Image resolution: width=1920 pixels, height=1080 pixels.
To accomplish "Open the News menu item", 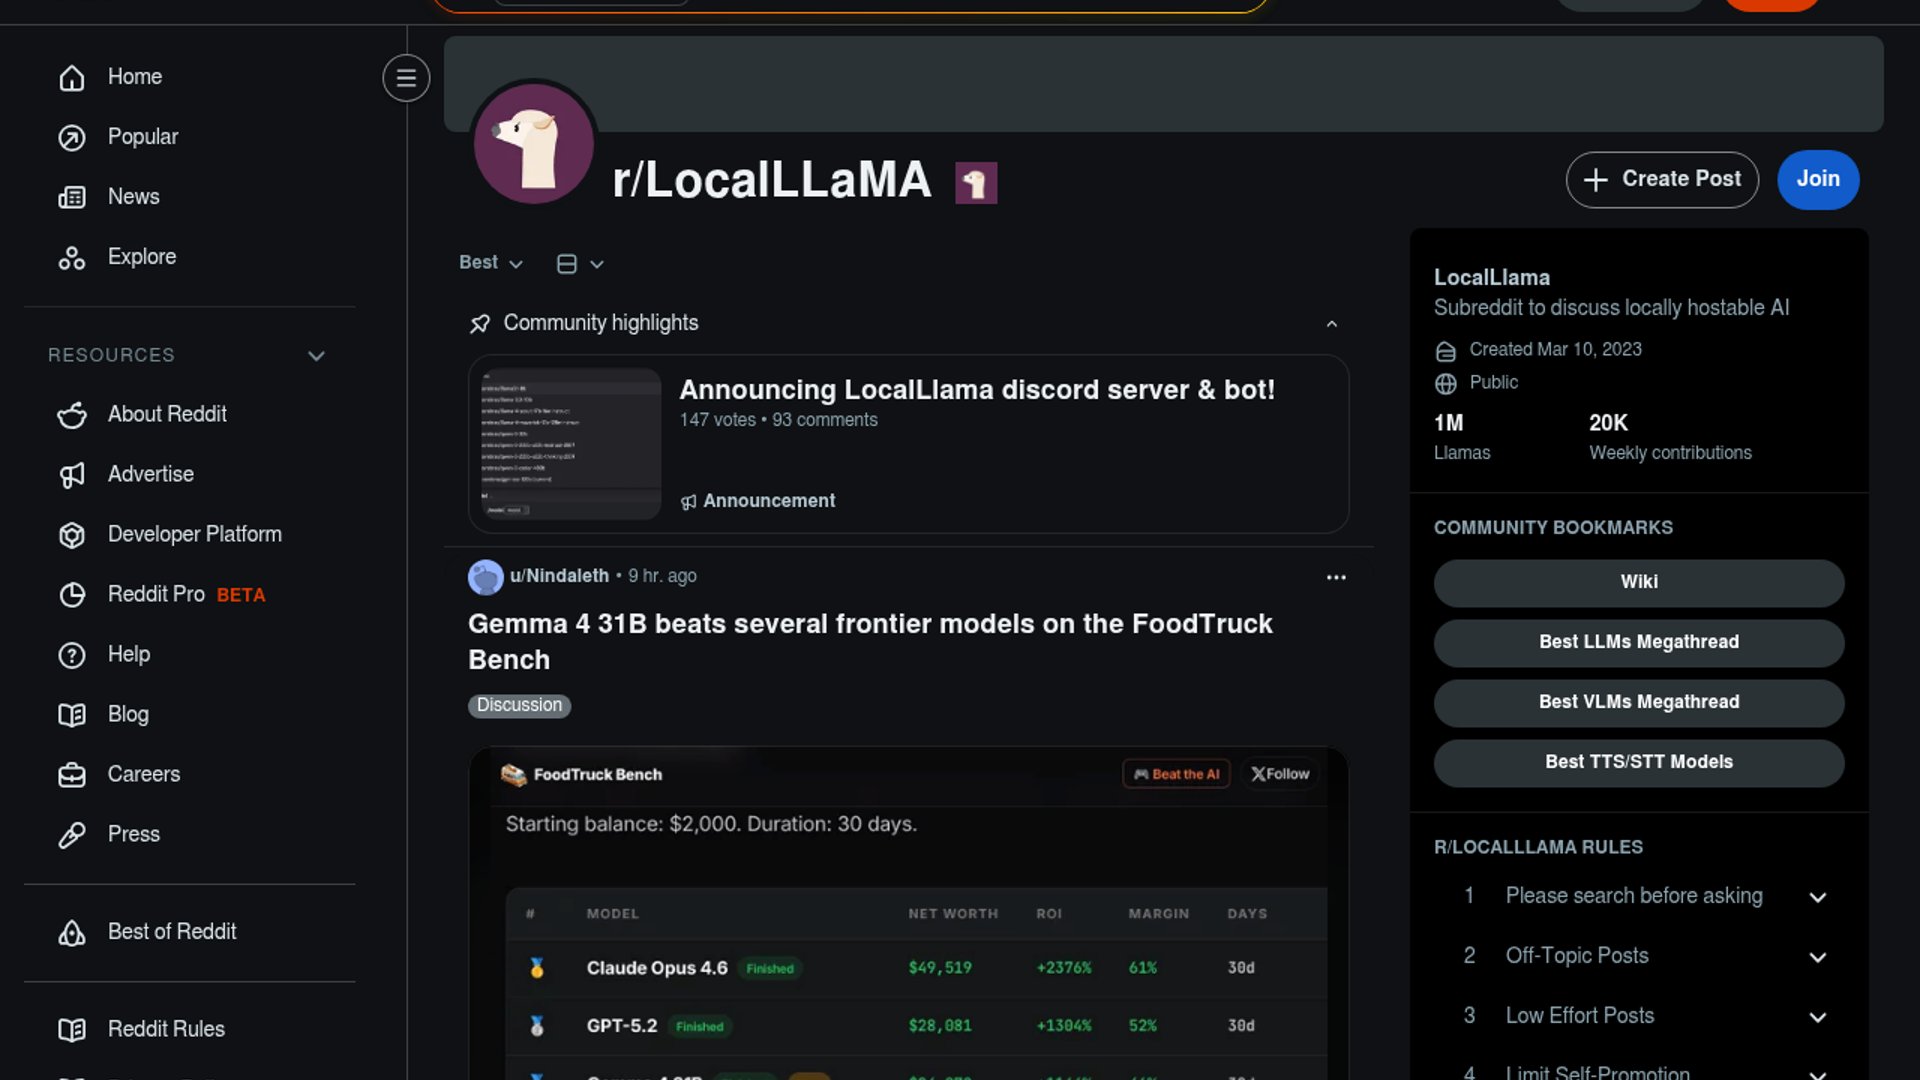I will tap(133, 197).
